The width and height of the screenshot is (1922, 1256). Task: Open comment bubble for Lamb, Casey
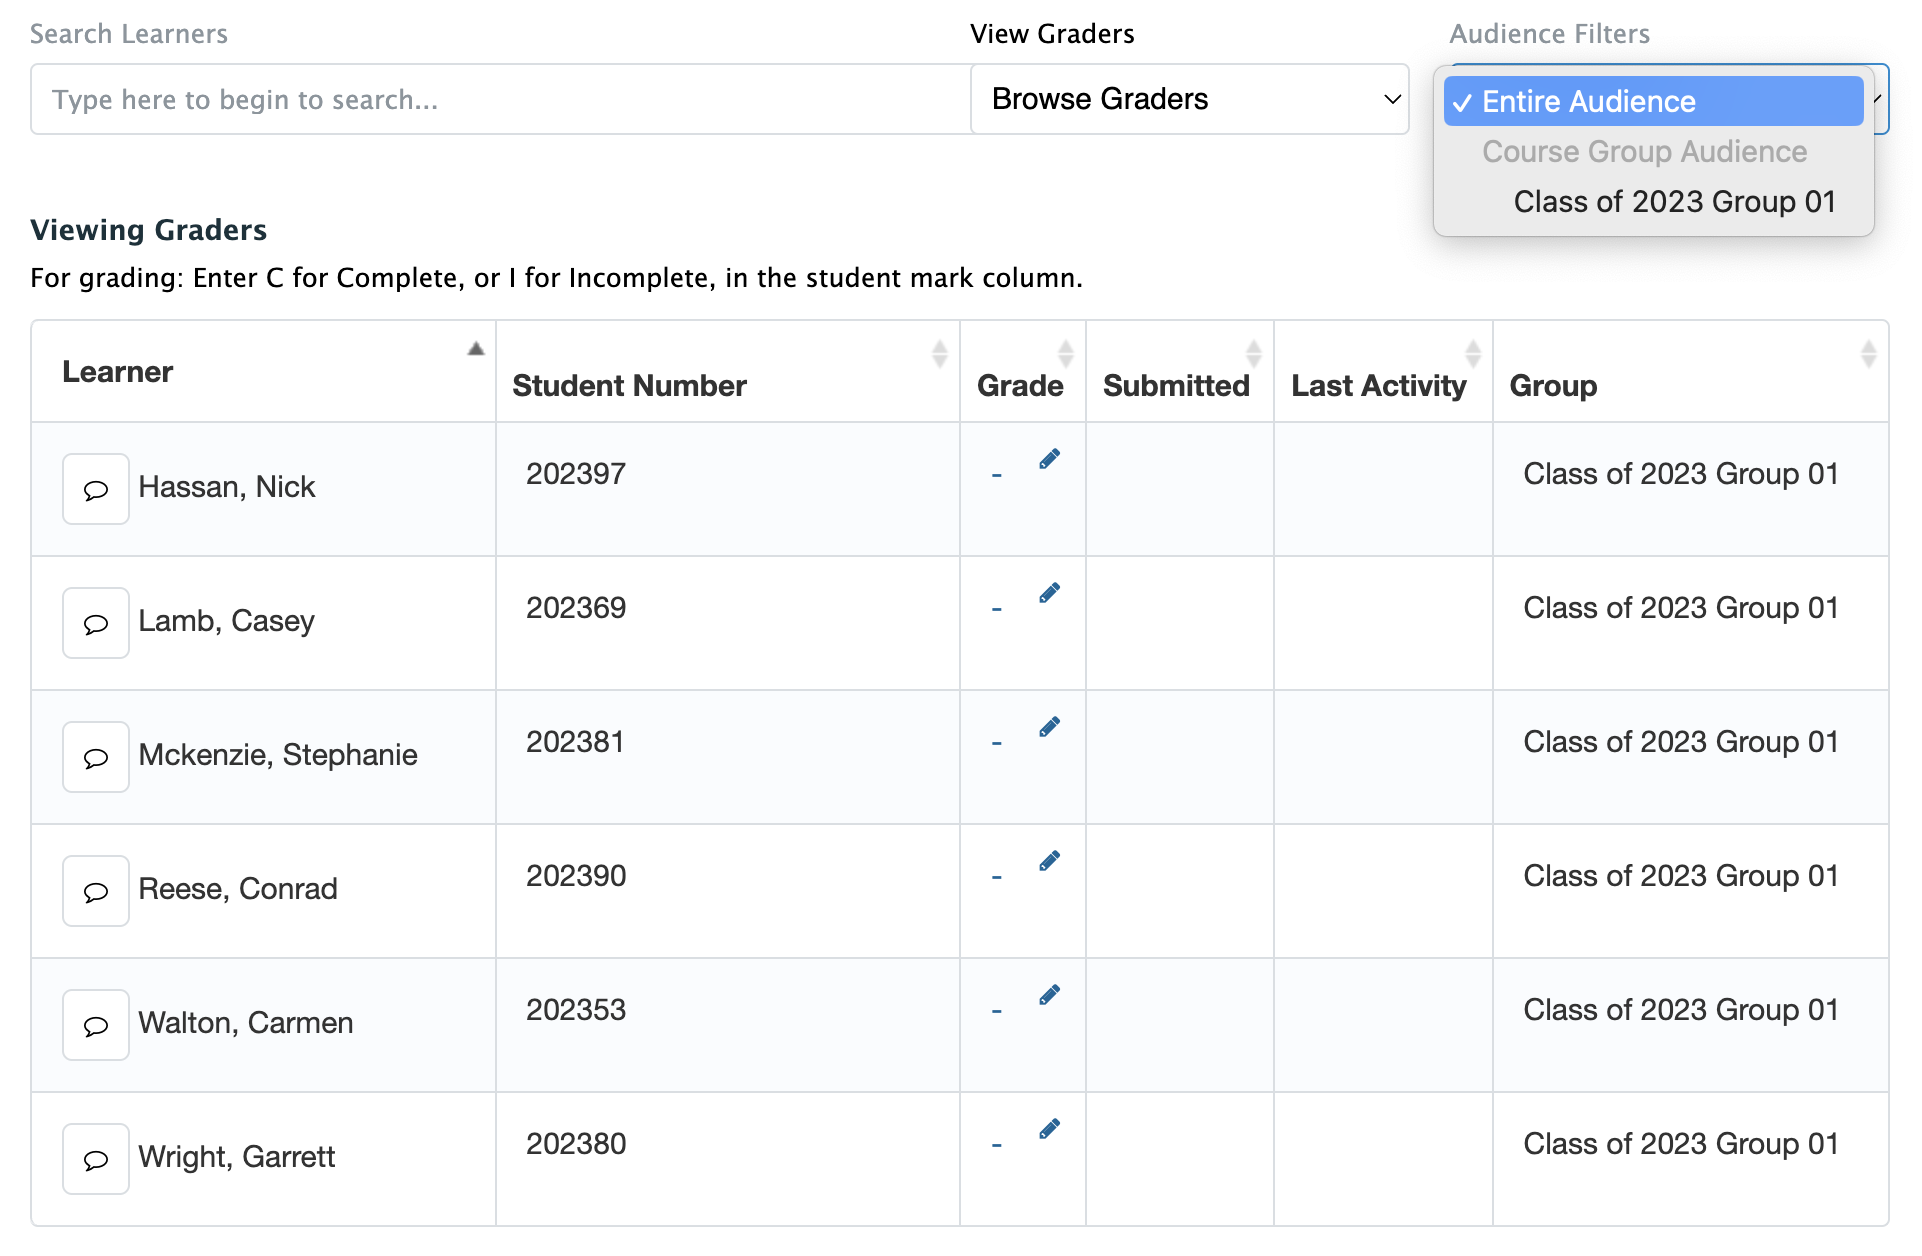tap(96, 623)
